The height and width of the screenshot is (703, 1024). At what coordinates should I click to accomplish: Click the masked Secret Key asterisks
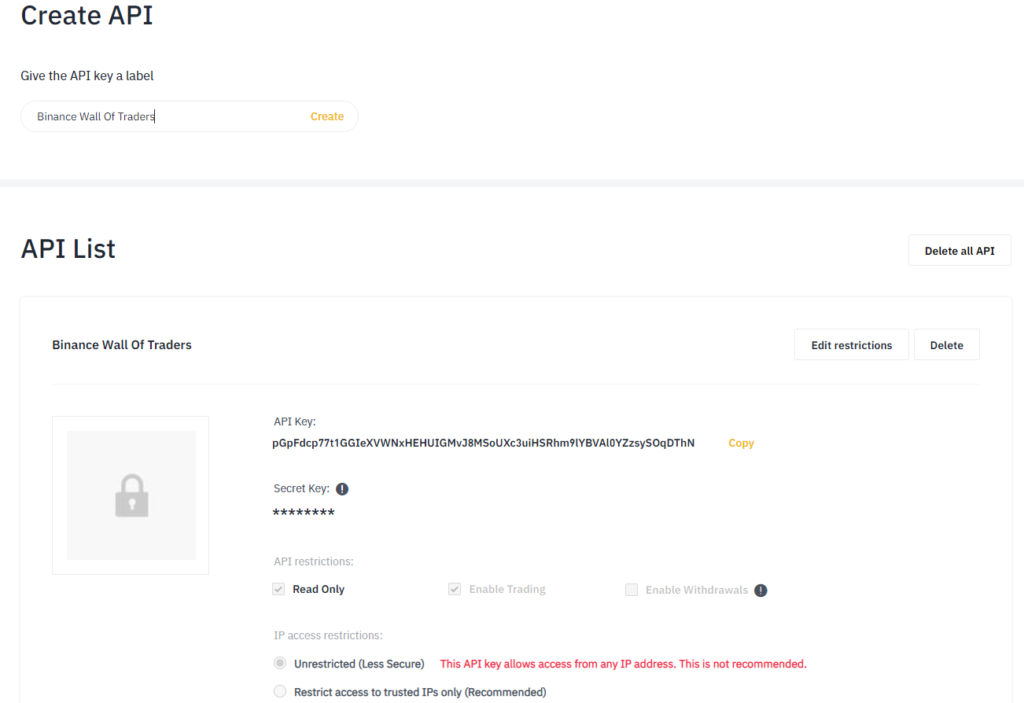pos(304,512)
